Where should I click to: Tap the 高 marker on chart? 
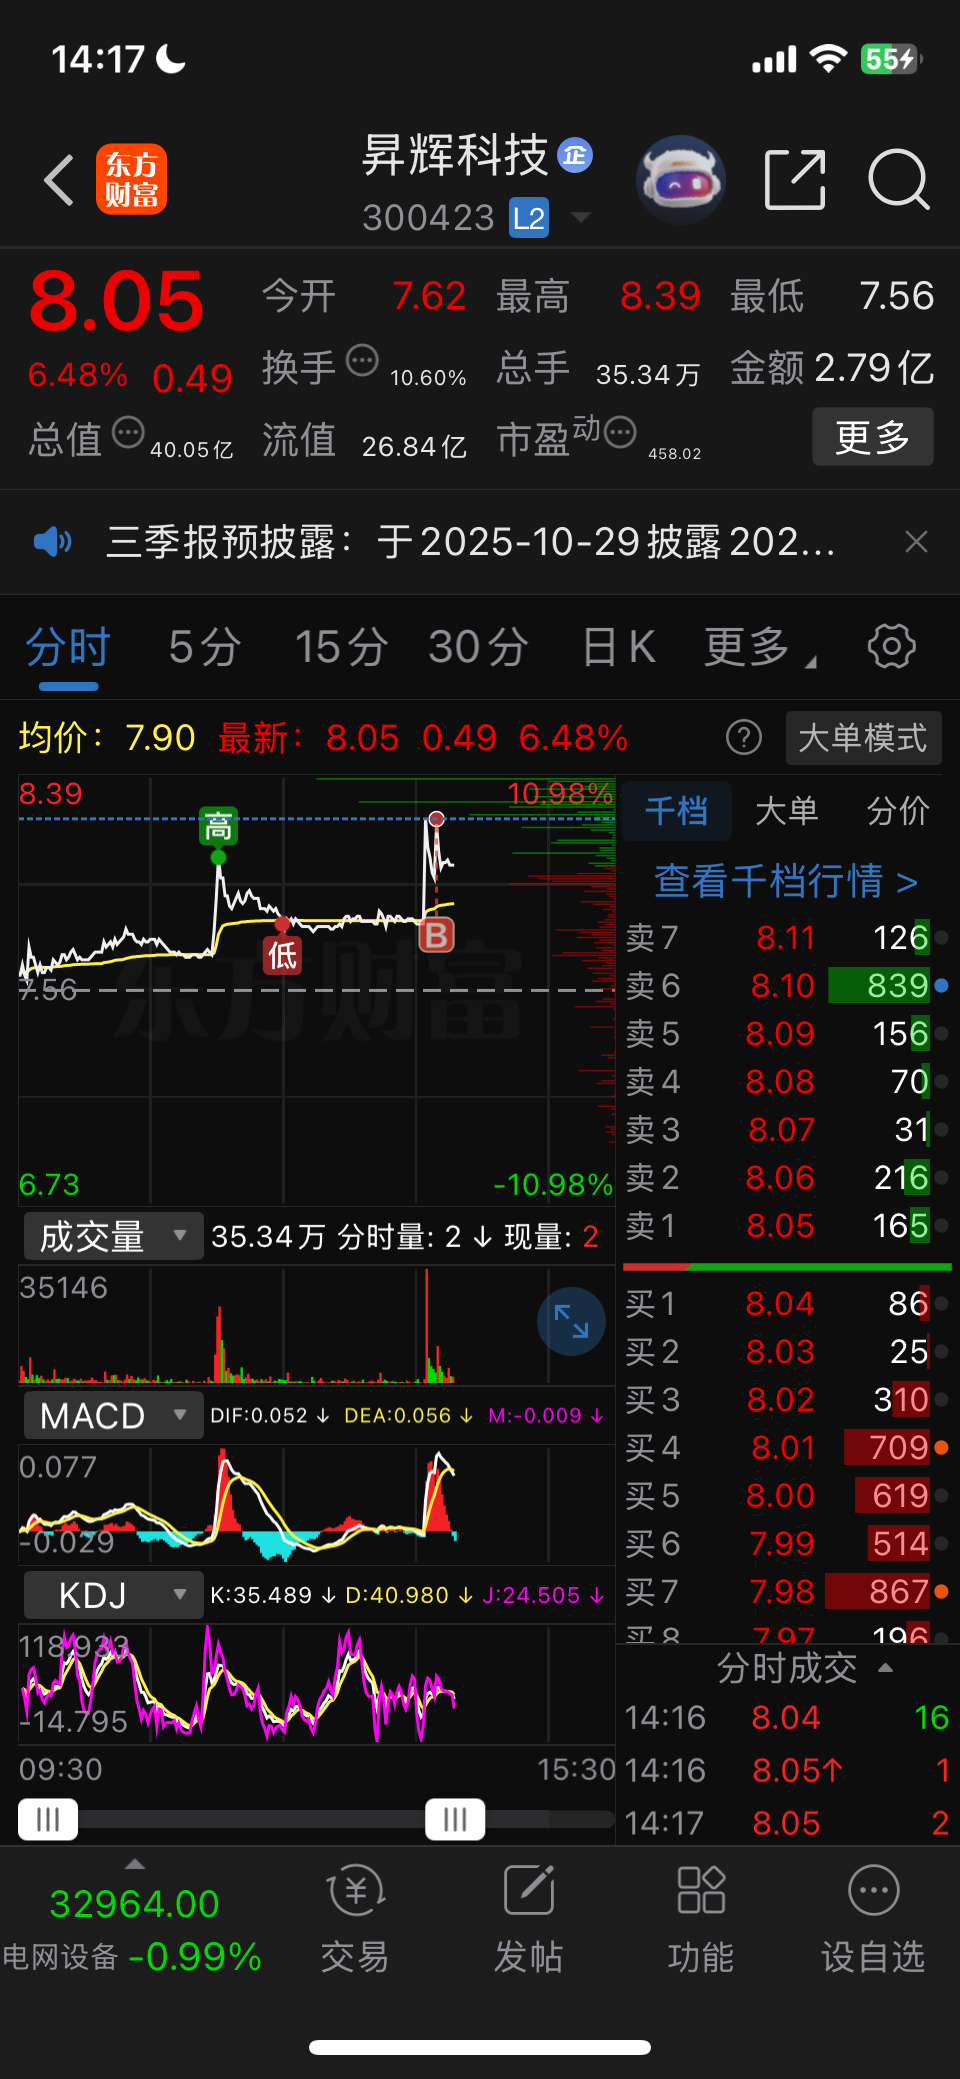point(218,826)
